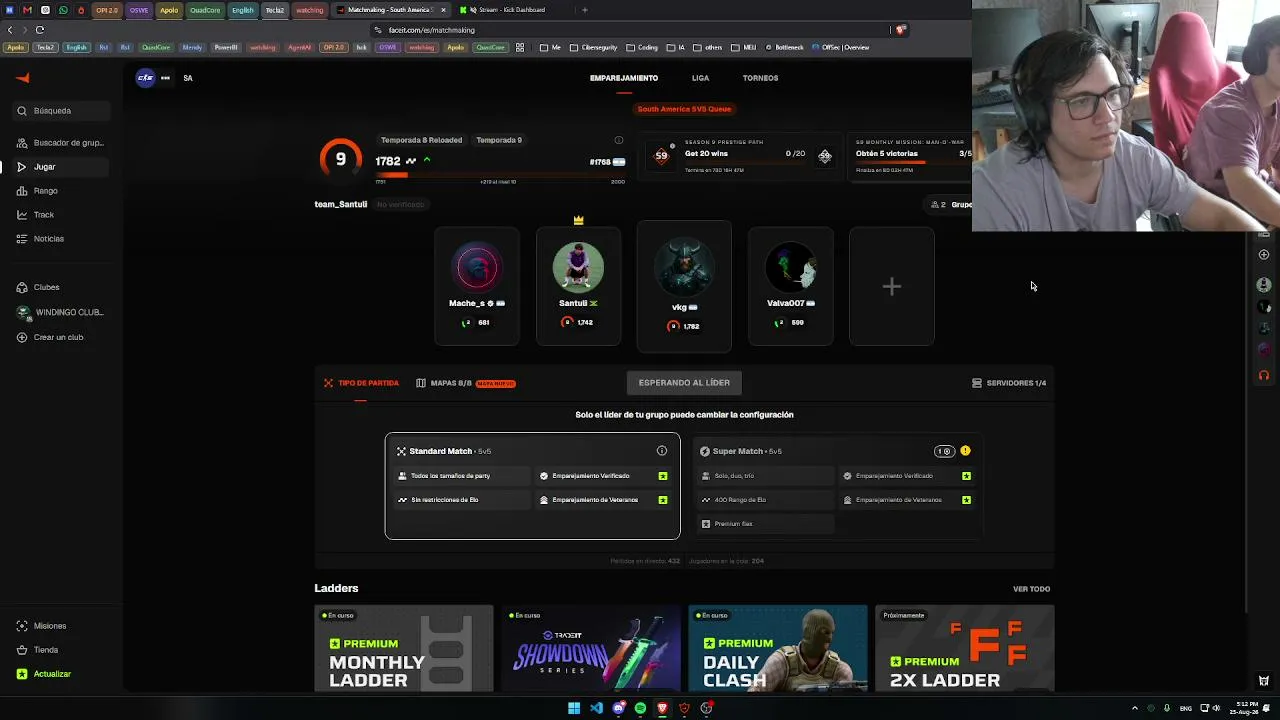The image size is (1280, 720).
Task: Click the browser back arrow
Action: [x=10, y=30]
